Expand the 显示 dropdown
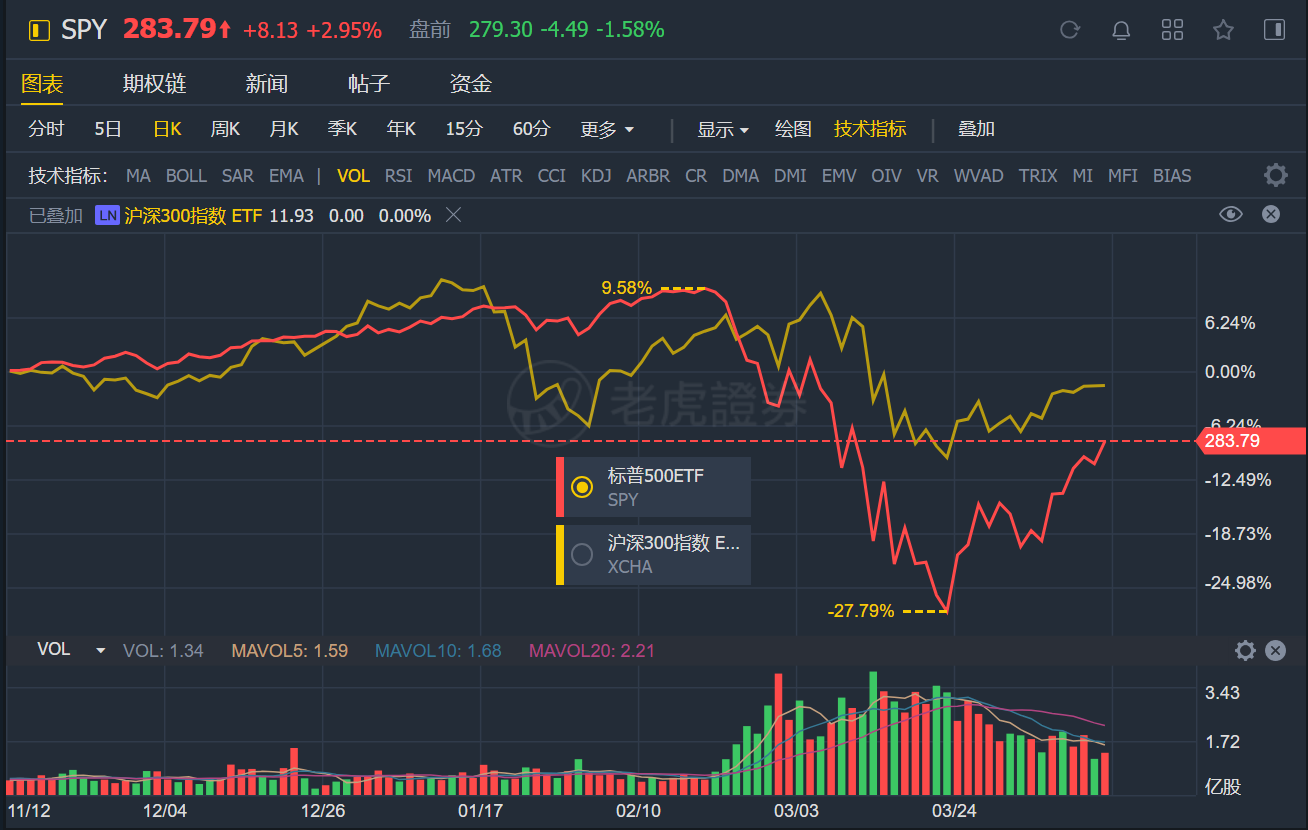This screenshot has width=1308, height=830. pyautogui.click(x=723, y=129)
